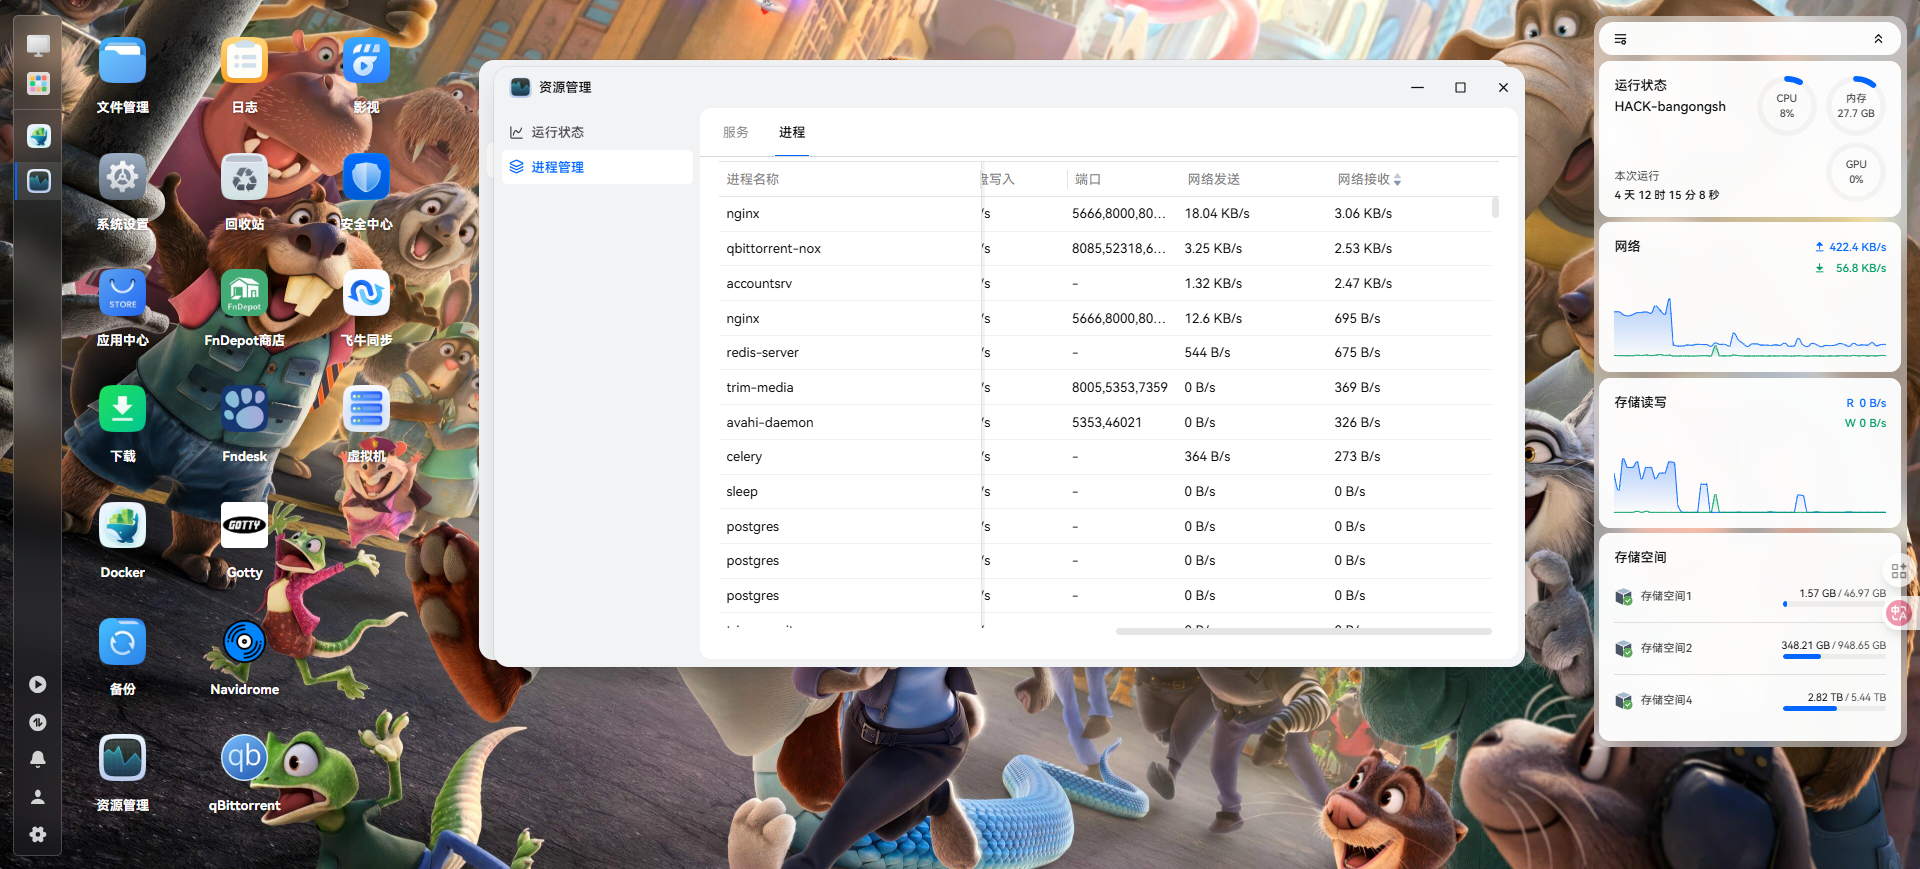Launch the qBittorrent desktop icon
Image resolution: width=1920 pixels, height=869 pixels.
coord(244,758)
